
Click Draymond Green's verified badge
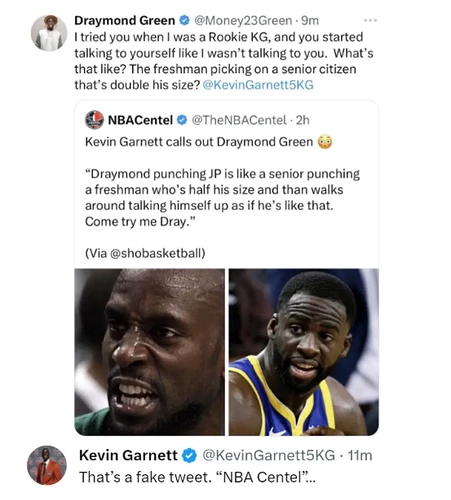pos(184,21)
